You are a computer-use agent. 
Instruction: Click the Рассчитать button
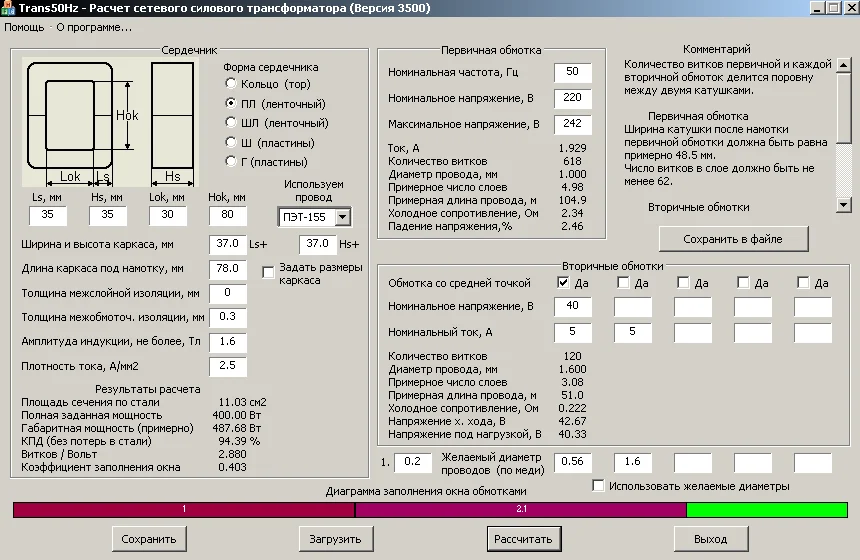(x=523, y=539)
